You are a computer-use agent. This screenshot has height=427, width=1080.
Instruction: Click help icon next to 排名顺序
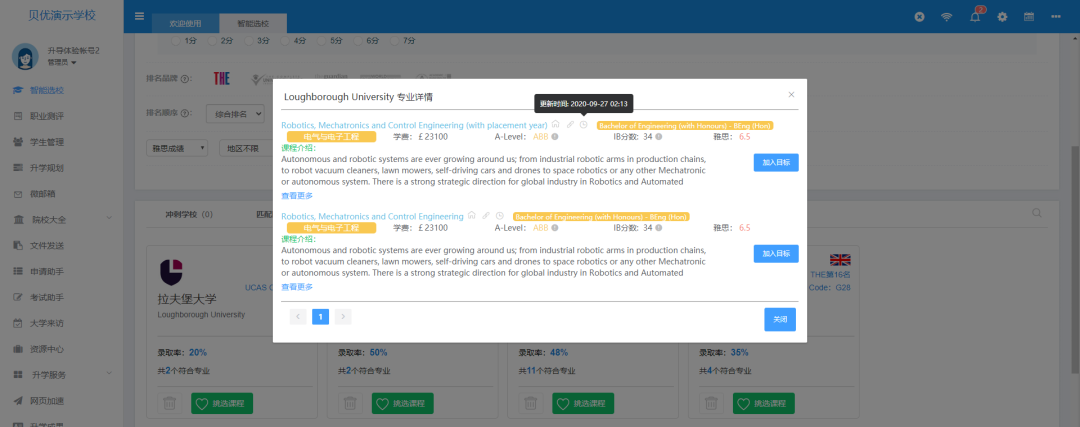186,113
